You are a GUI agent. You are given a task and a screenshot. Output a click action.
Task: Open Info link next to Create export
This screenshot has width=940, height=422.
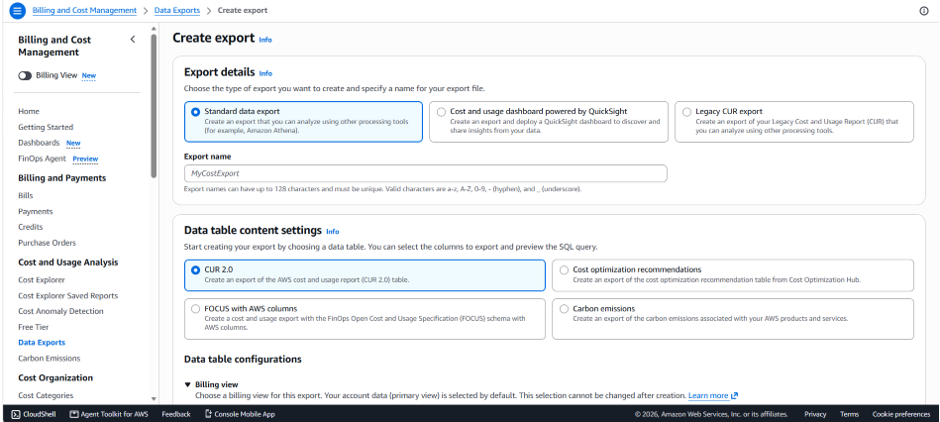[265, 40]
